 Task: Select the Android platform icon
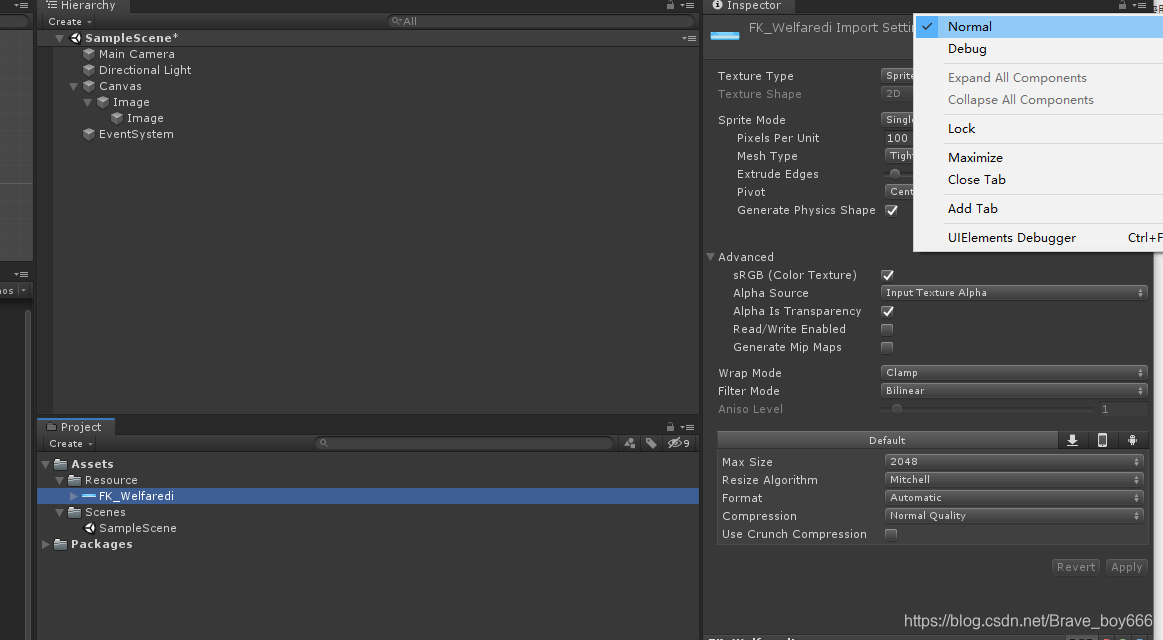pos(1133,441)
